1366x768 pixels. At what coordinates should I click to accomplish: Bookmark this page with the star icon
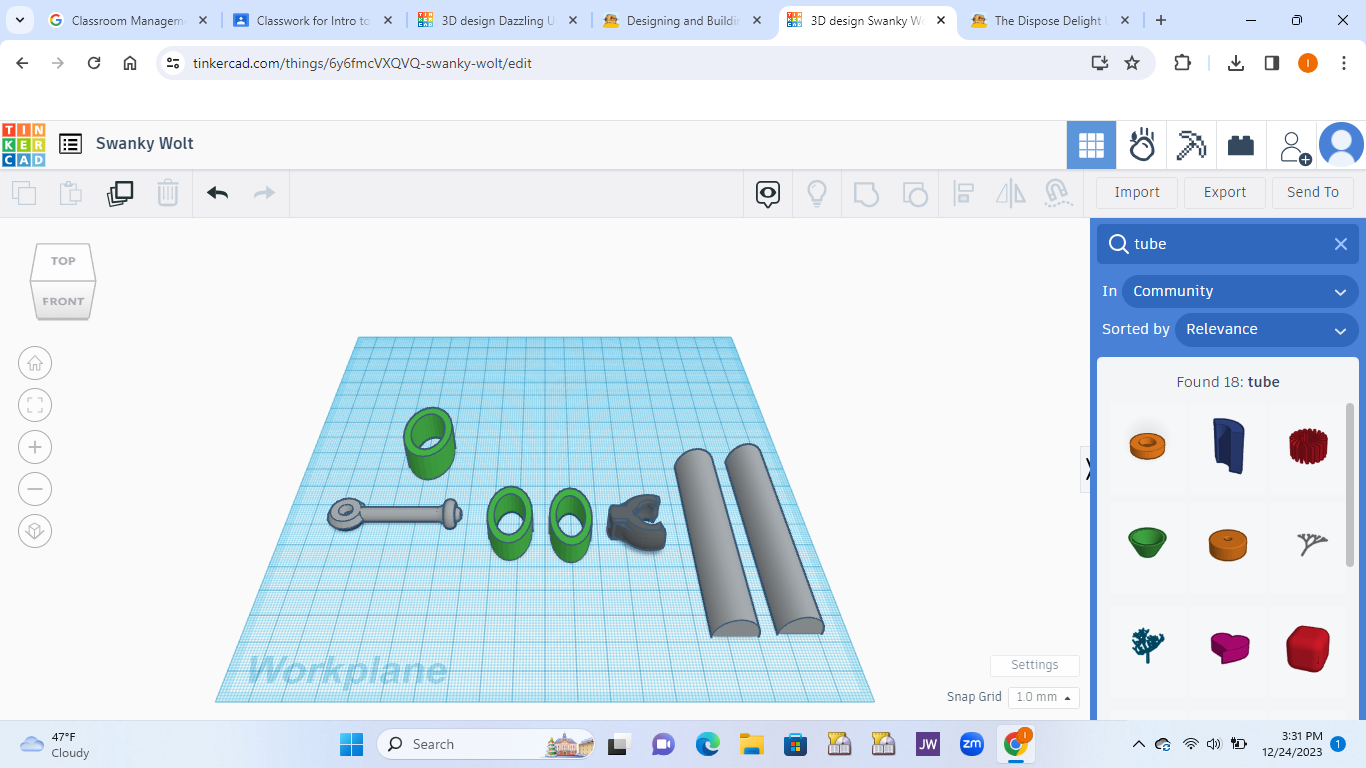[1132, 63]
